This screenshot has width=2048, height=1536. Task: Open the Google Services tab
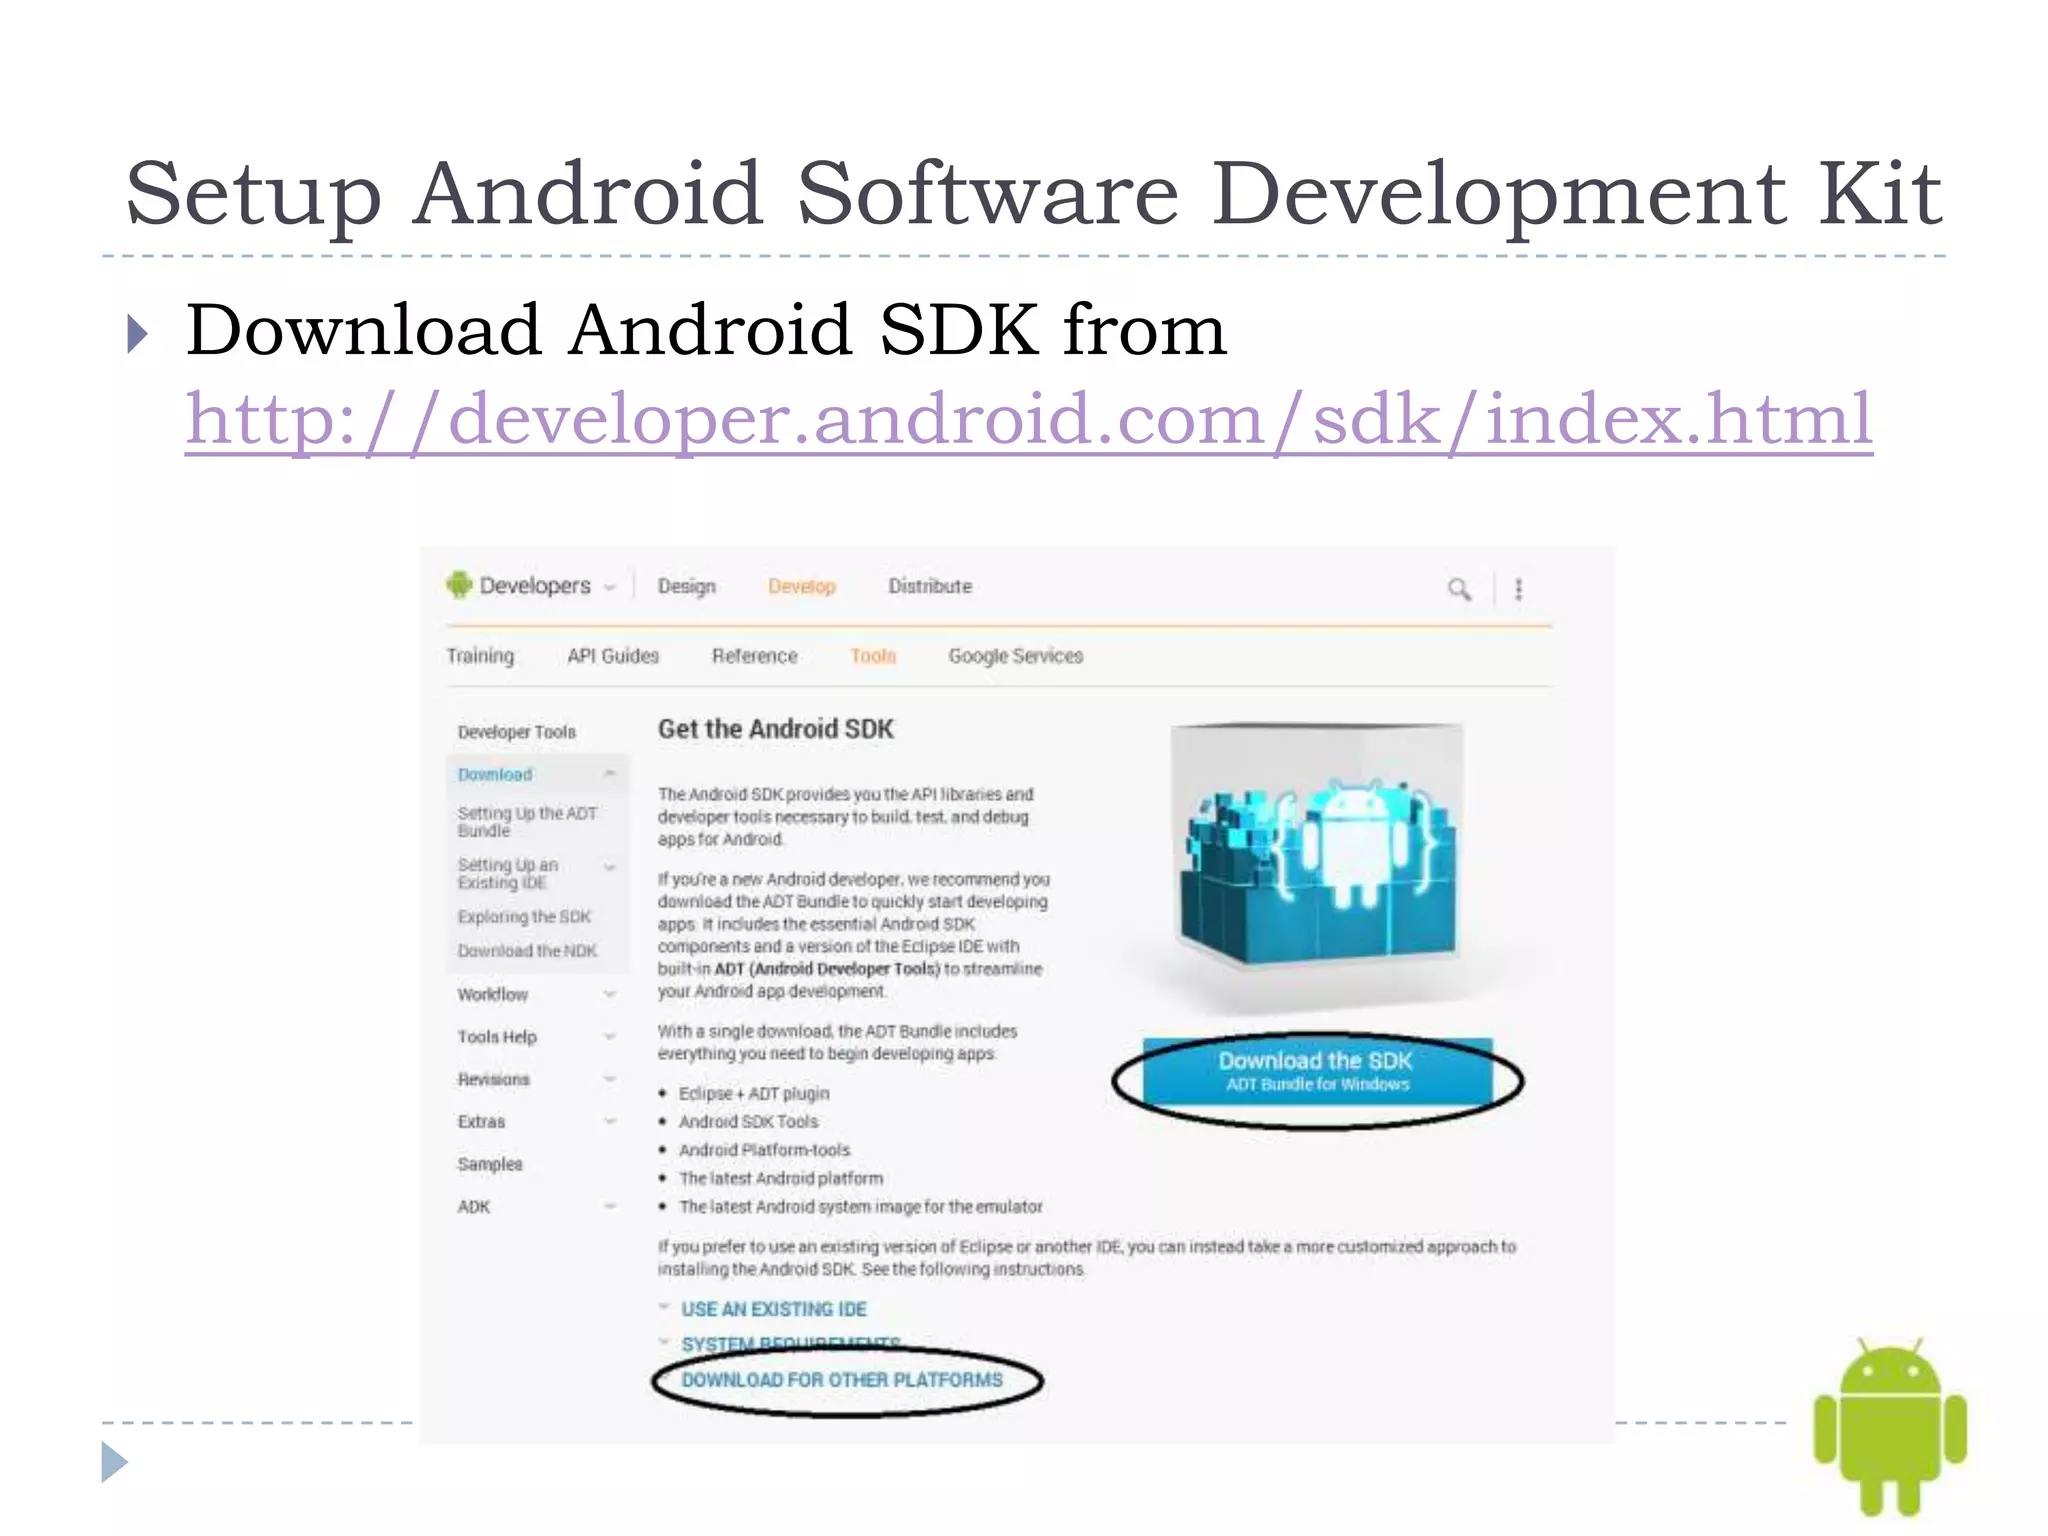(1016, 656)
